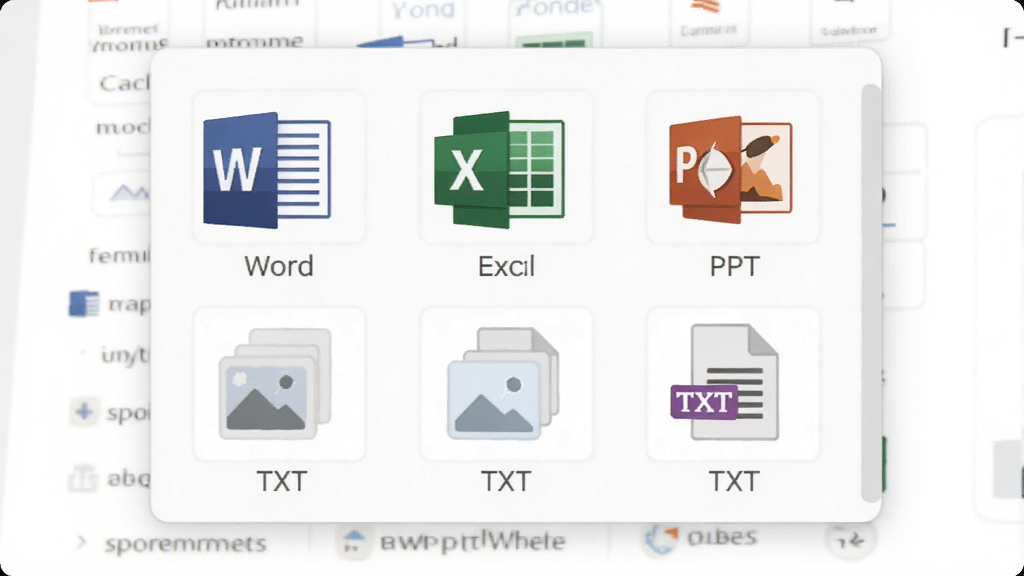Select the light blue stacked-images file icon

click(x=504, y=383)
